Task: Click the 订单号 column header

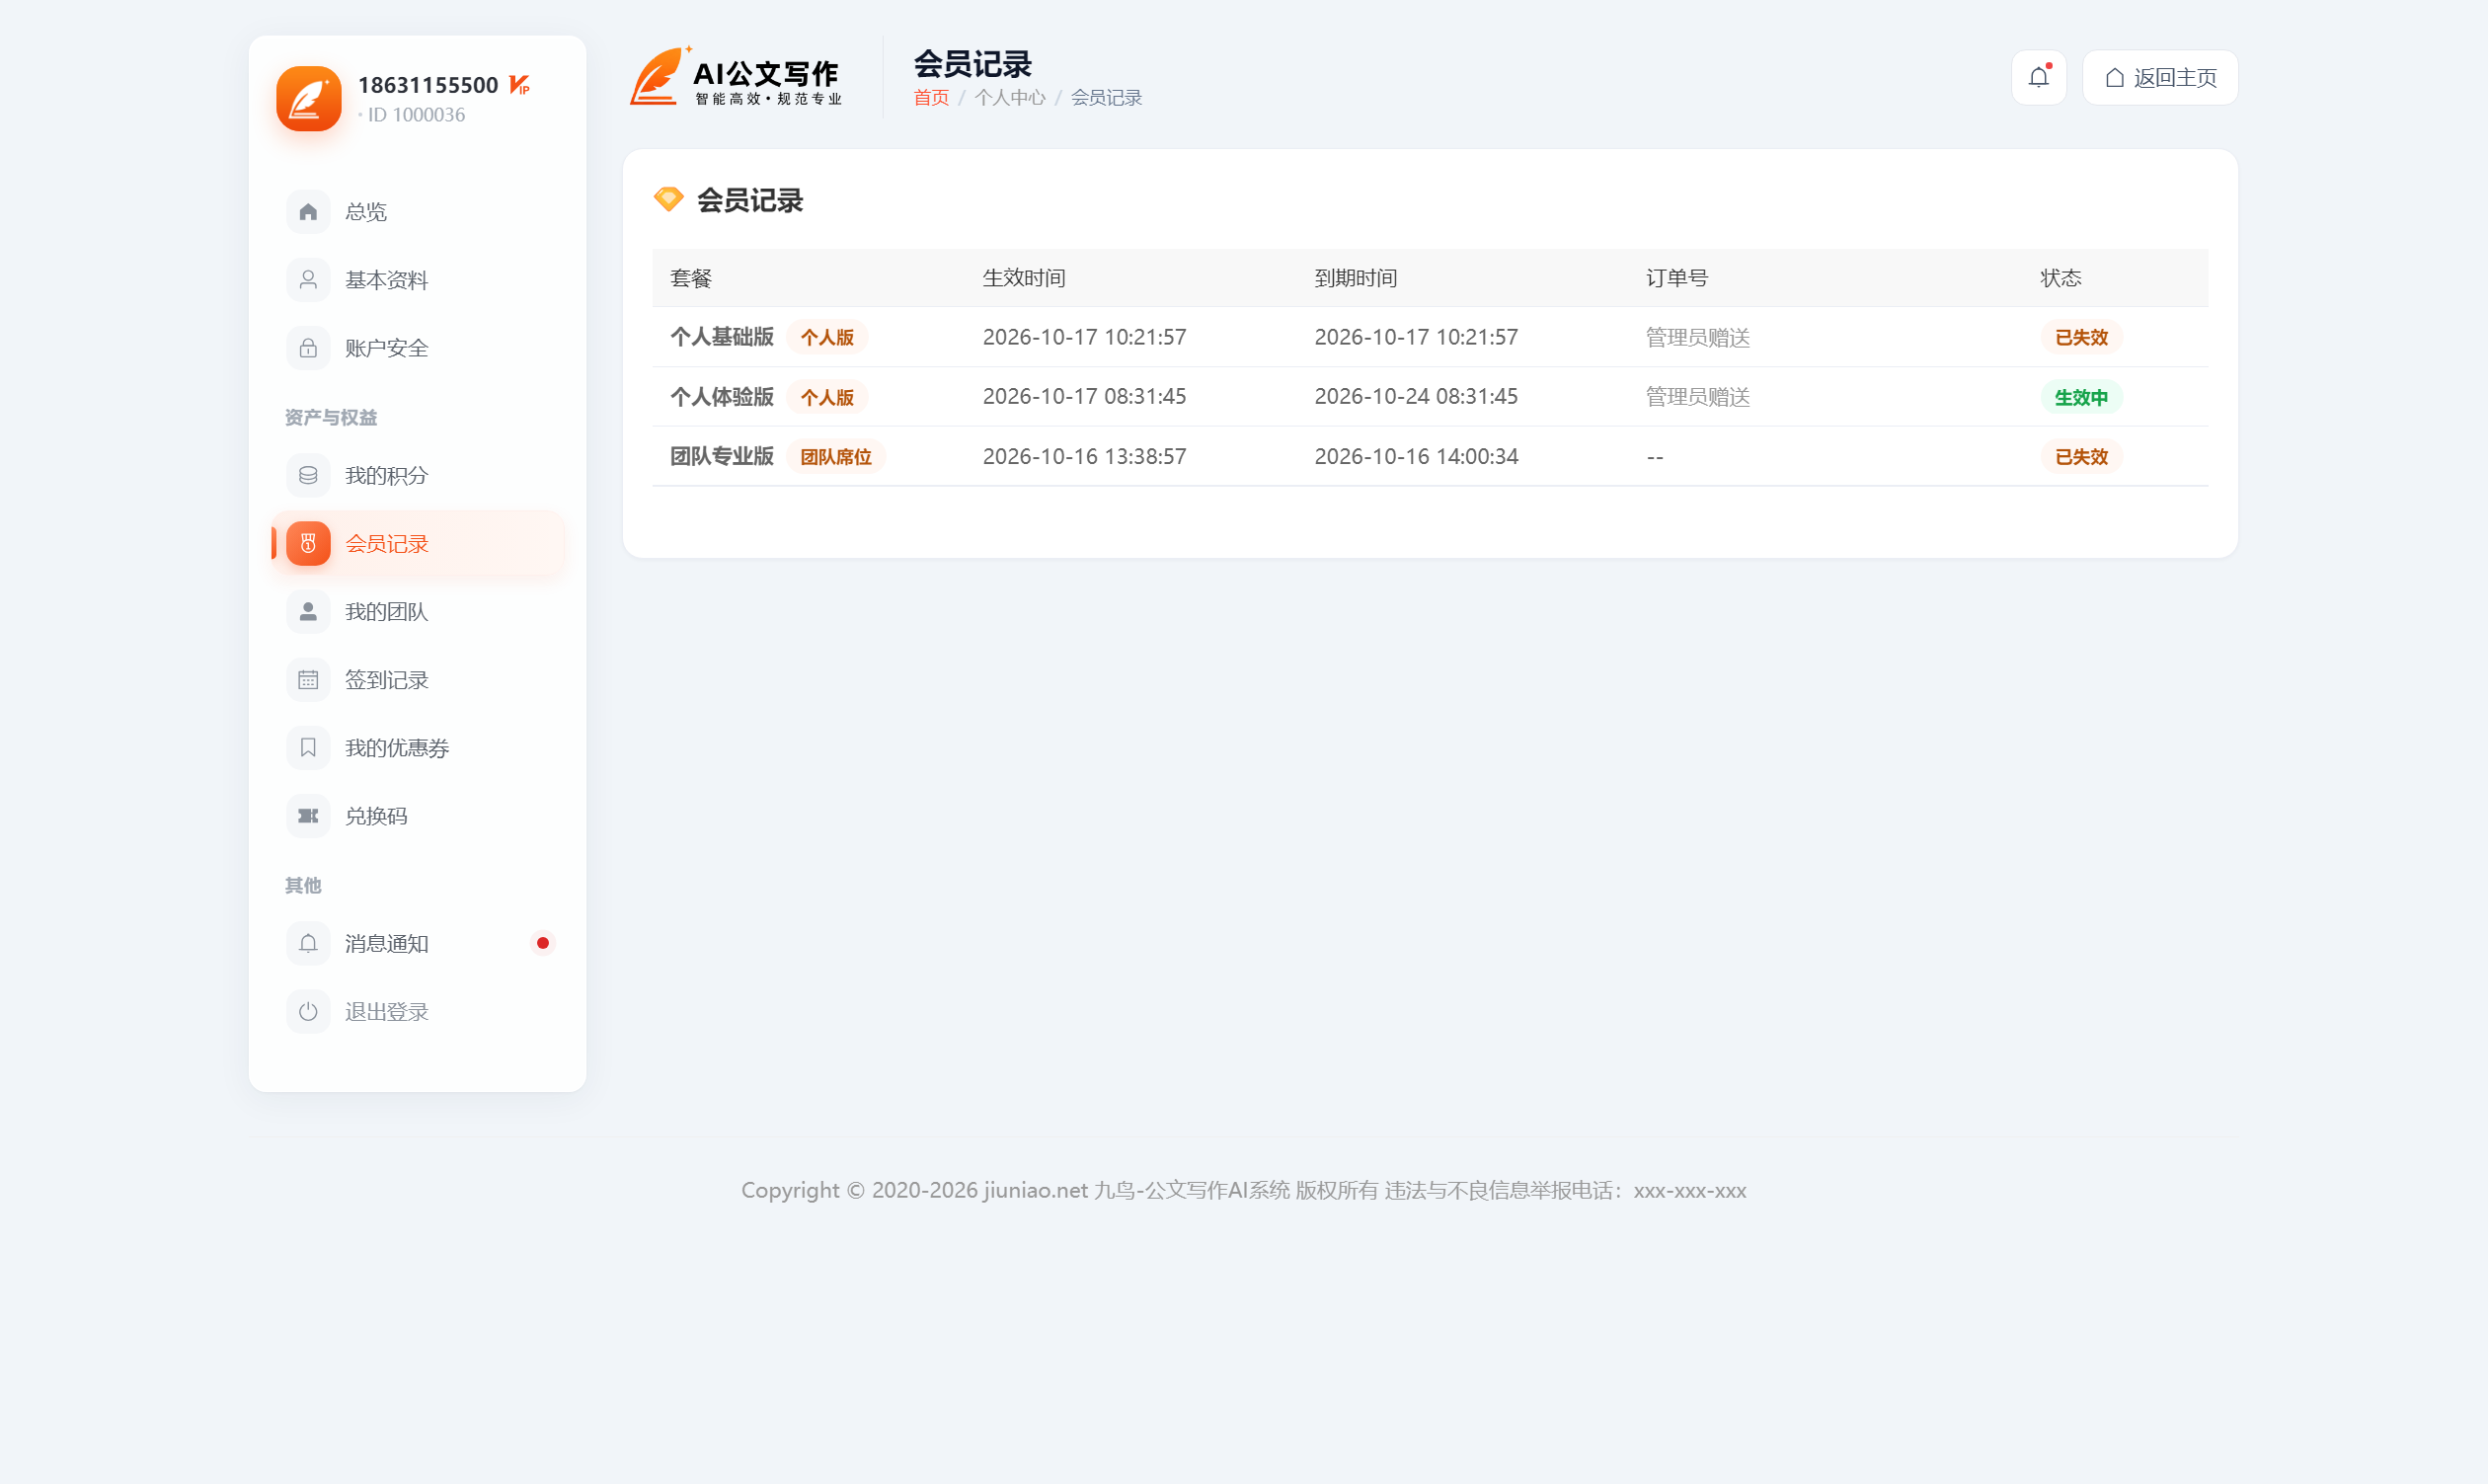Action: (1676, 278)
